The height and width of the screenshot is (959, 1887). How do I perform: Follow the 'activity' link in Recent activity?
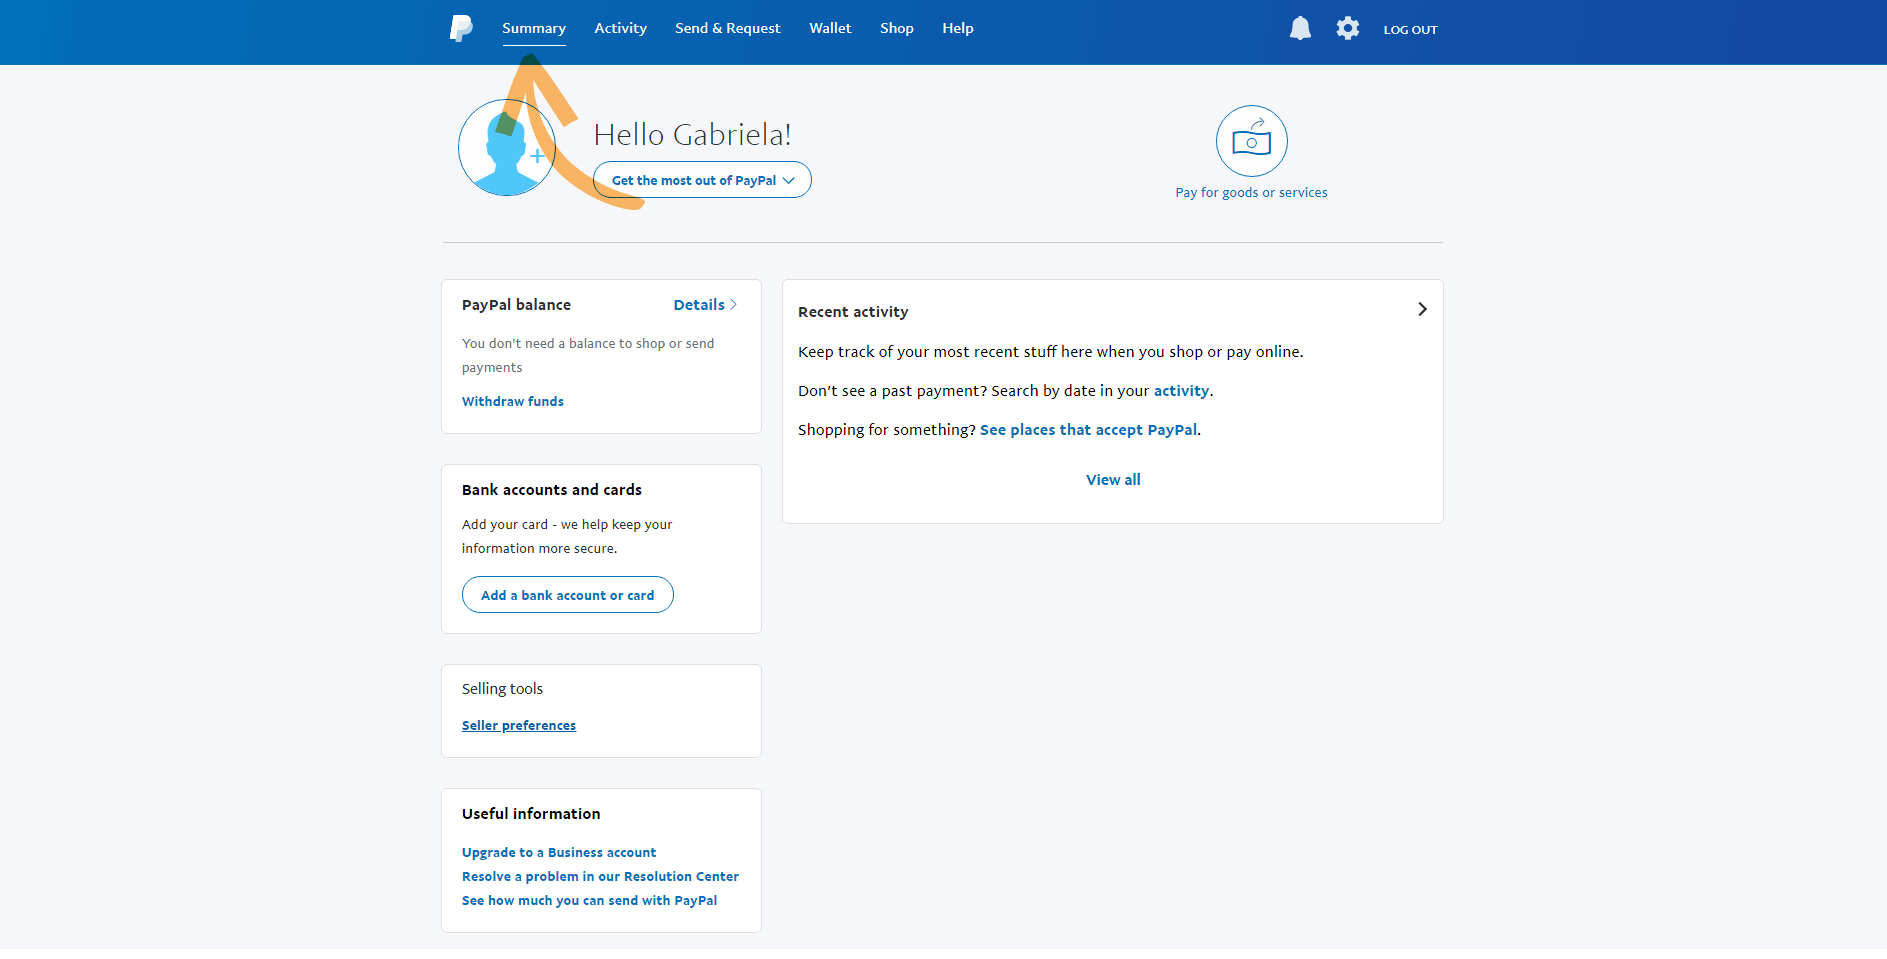[x=1181, y=391]
